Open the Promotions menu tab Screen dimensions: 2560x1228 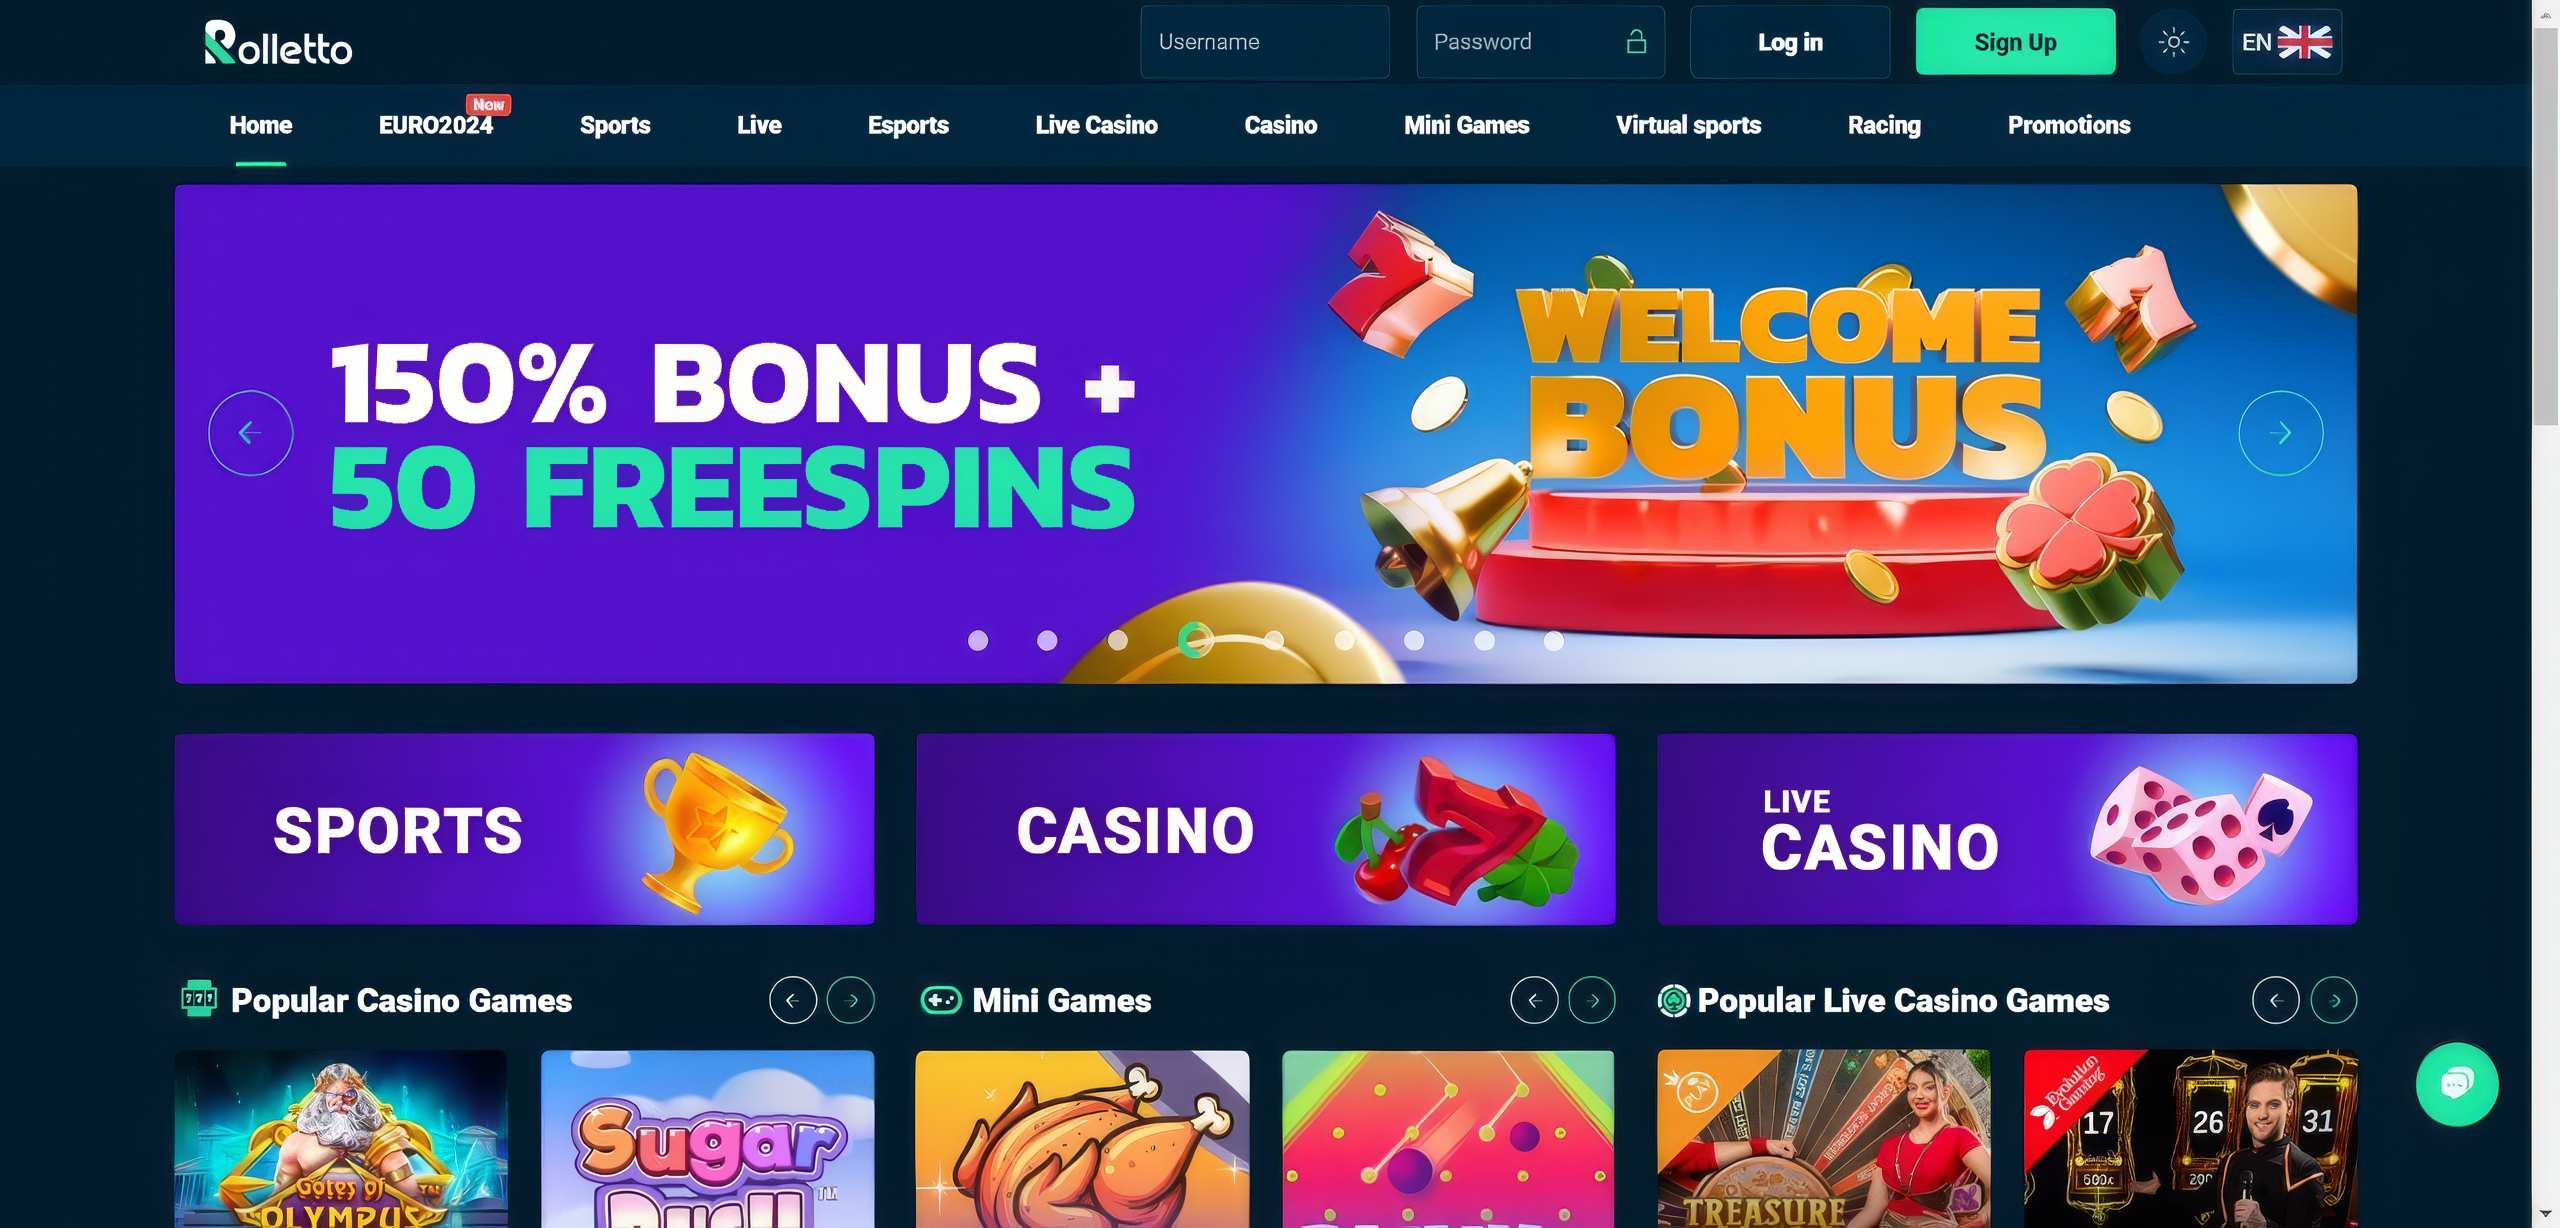click(2069, 125)
